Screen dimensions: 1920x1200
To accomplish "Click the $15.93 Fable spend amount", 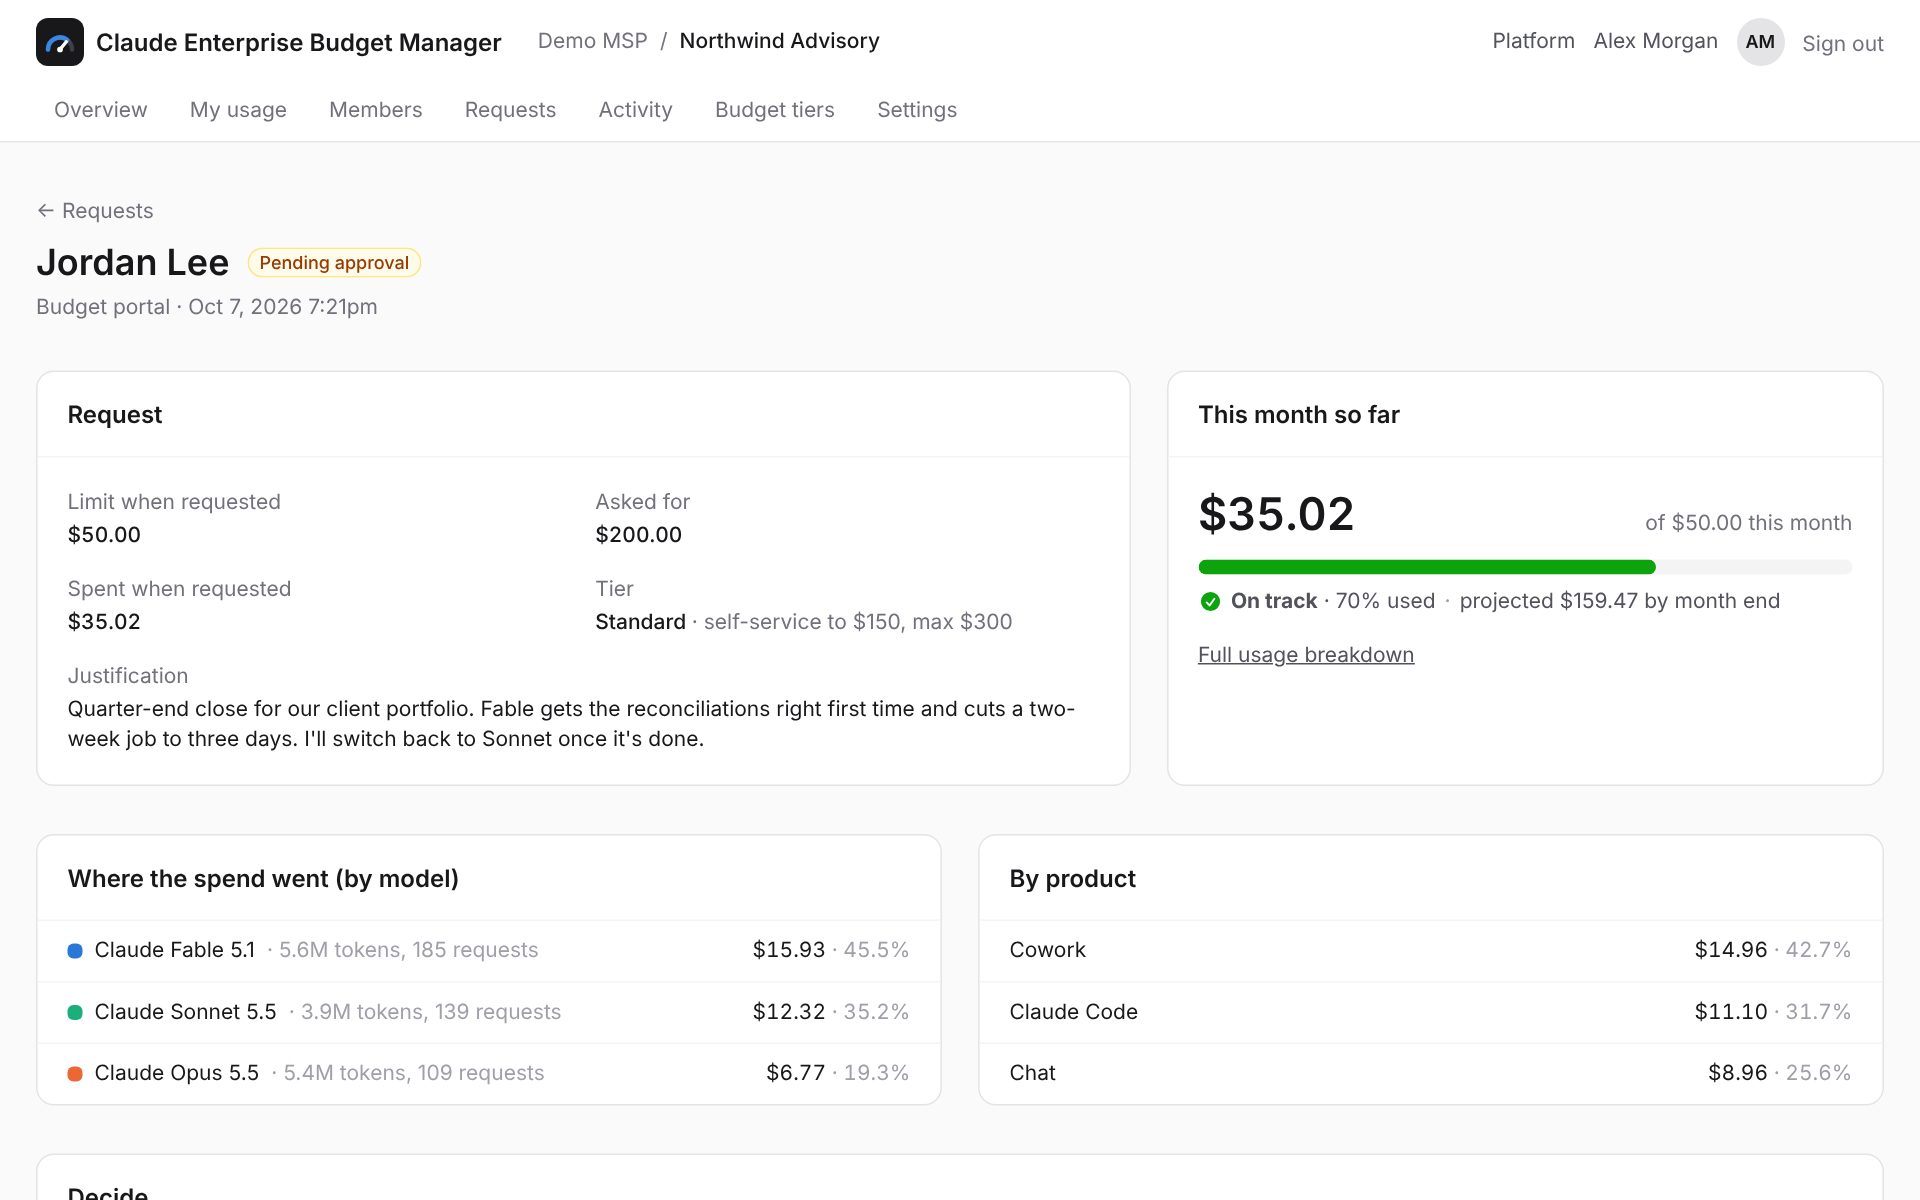I will (x=789, y=950).
